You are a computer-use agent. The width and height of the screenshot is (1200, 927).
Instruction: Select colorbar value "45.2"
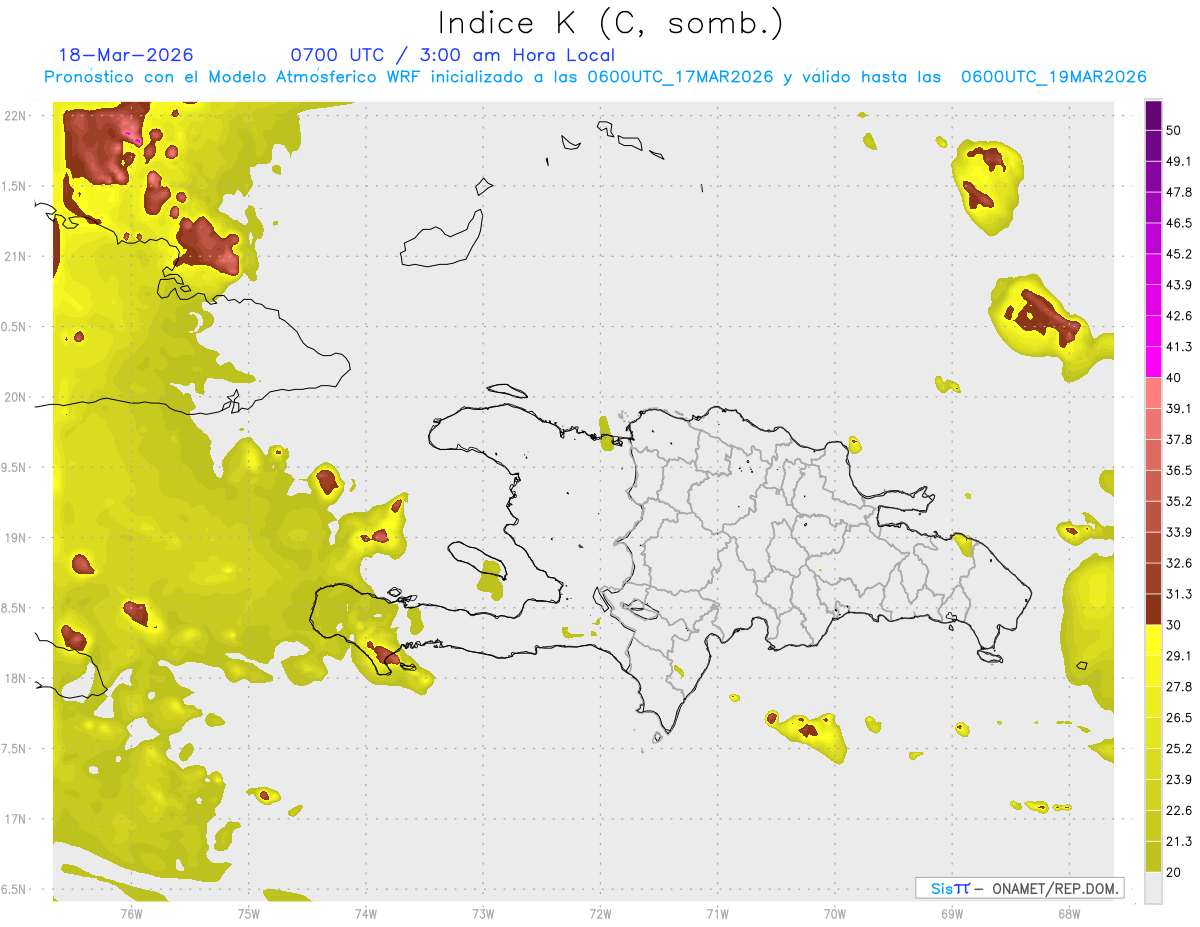coord(1179,254)
